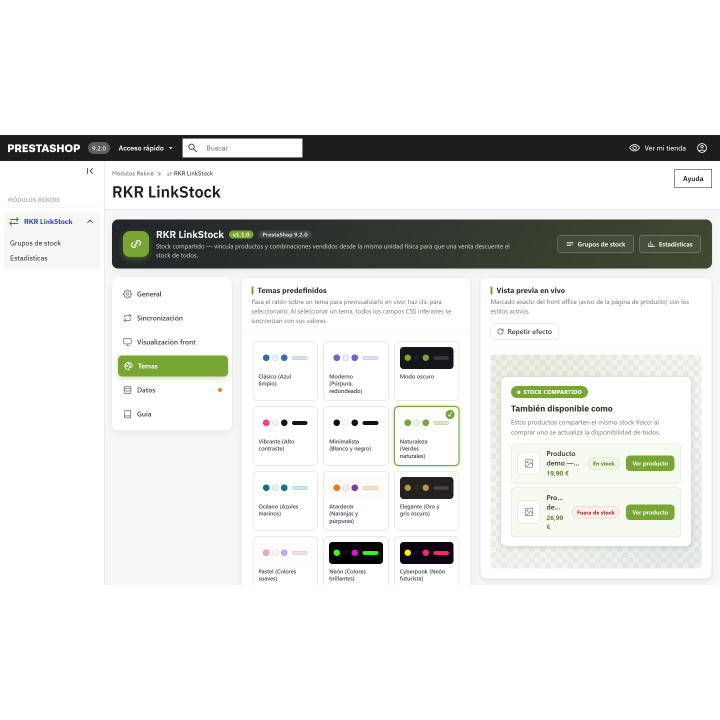The image size is (720, 720).
Task: Open the Sincronización tab
Action: click(x=173, y=318)
